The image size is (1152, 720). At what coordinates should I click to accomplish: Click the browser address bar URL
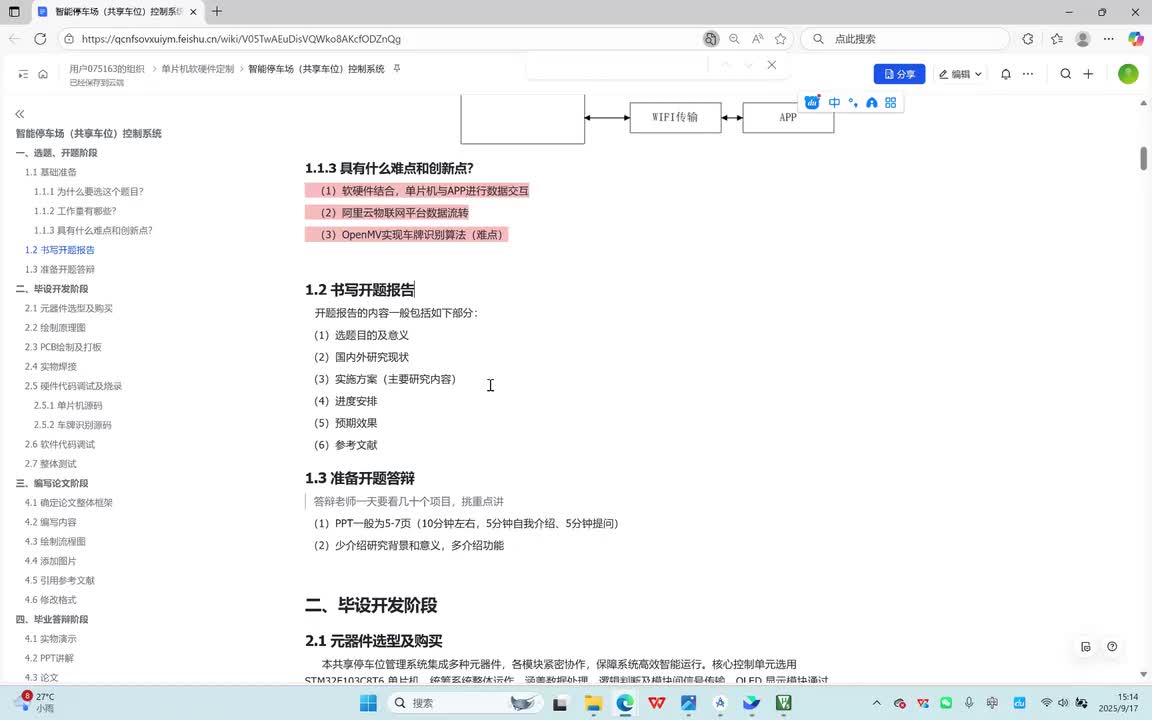tap(241, 39)
